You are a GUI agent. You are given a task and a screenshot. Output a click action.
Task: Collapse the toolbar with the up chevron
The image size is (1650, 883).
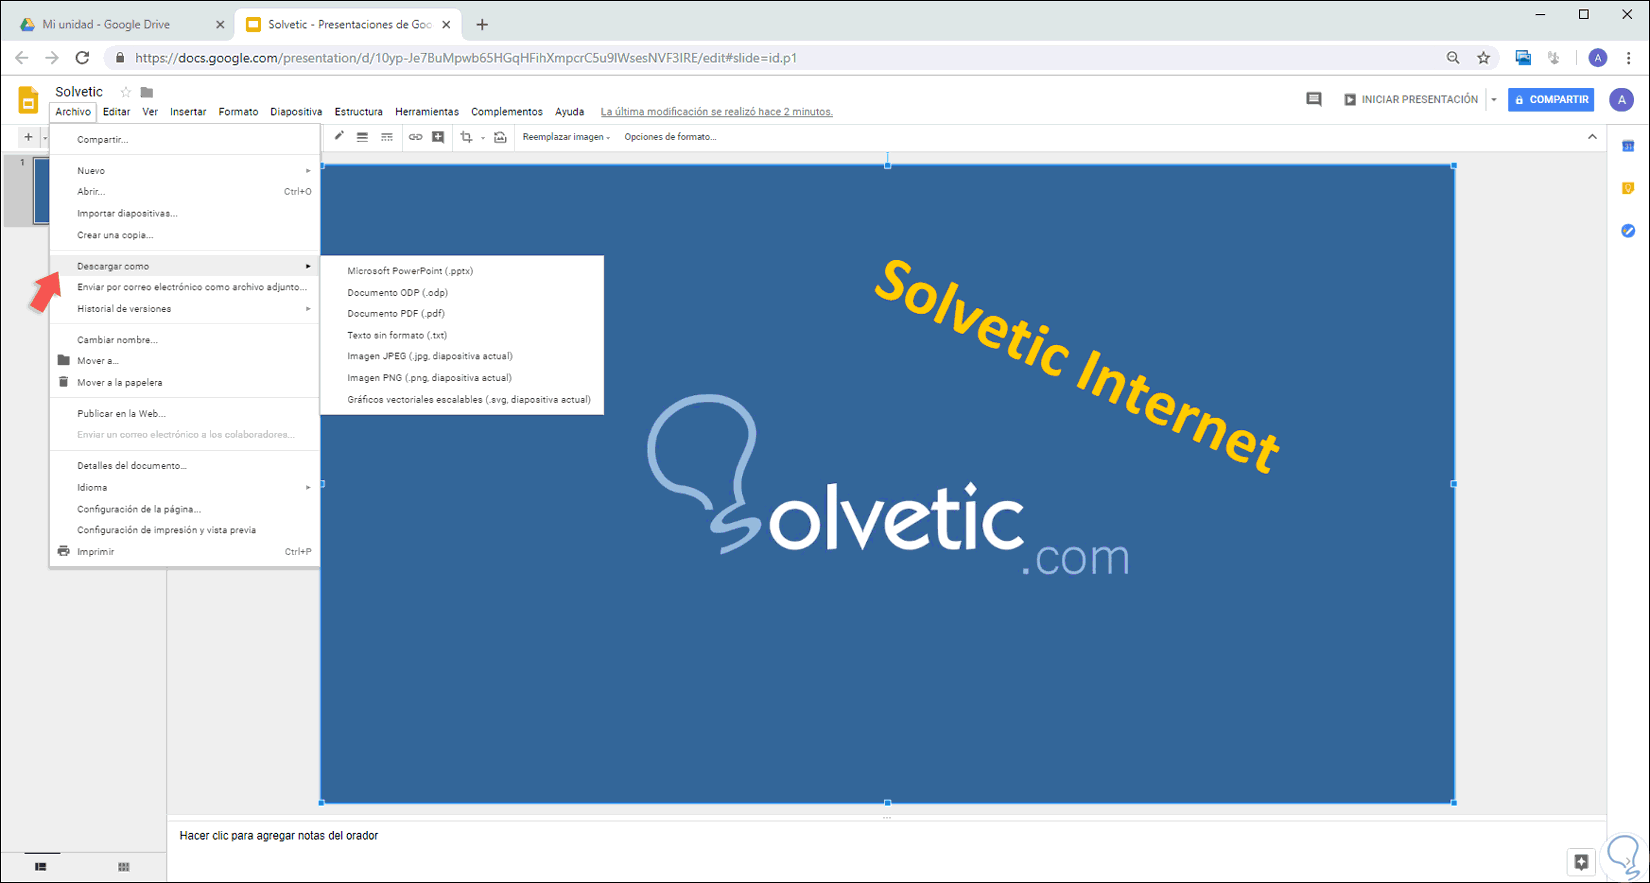1592,137
